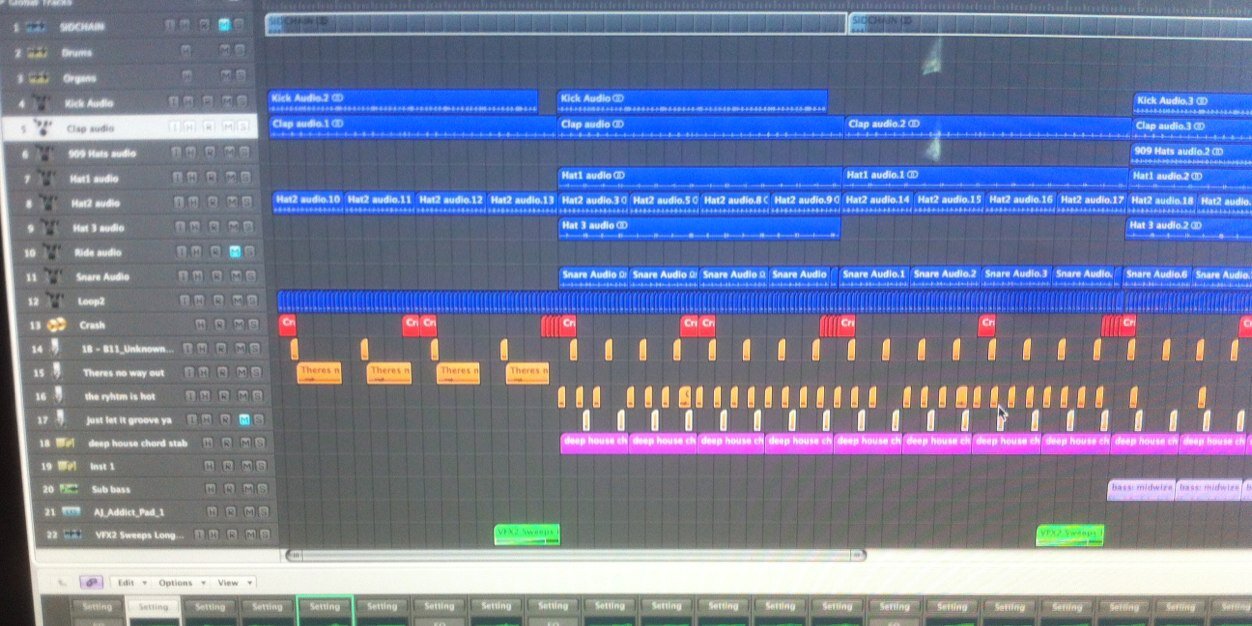Click the Inst 1 keyboard icon
Screen dimensions: 1252x626
pos(66,466)
